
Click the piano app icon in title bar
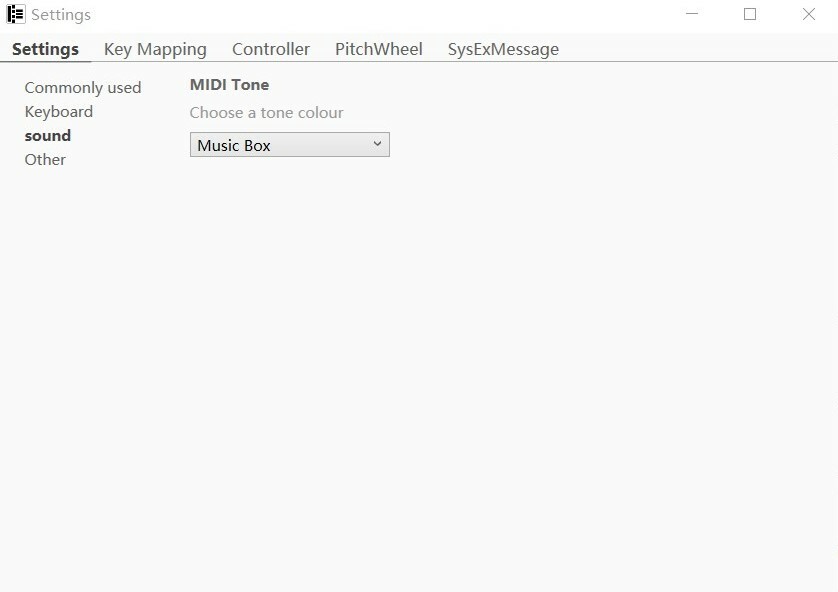click(15, 14)
